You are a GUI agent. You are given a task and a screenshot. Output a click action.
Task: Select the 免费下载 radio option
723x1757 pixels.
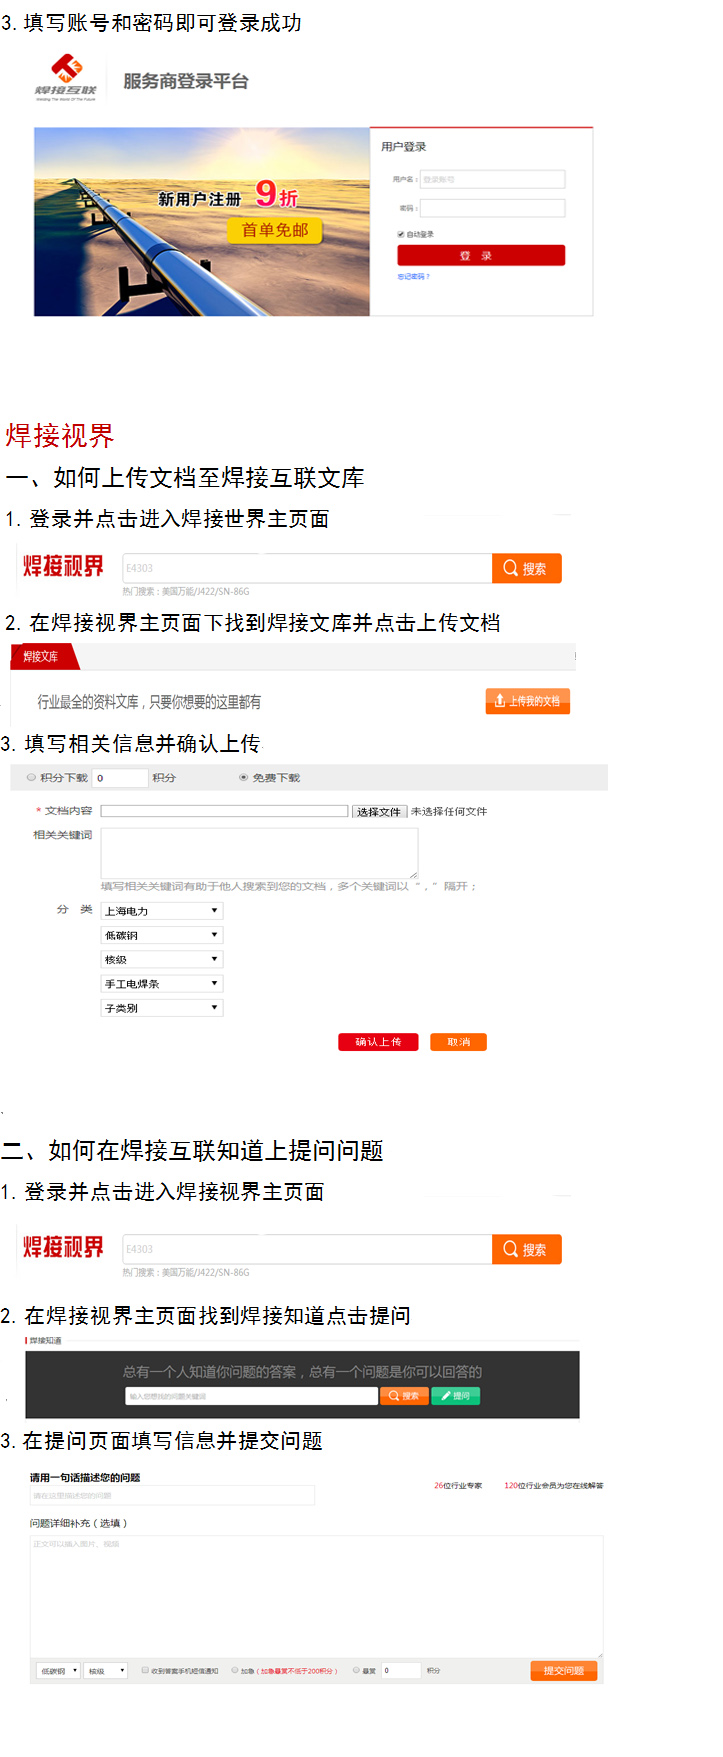[243, 777]
